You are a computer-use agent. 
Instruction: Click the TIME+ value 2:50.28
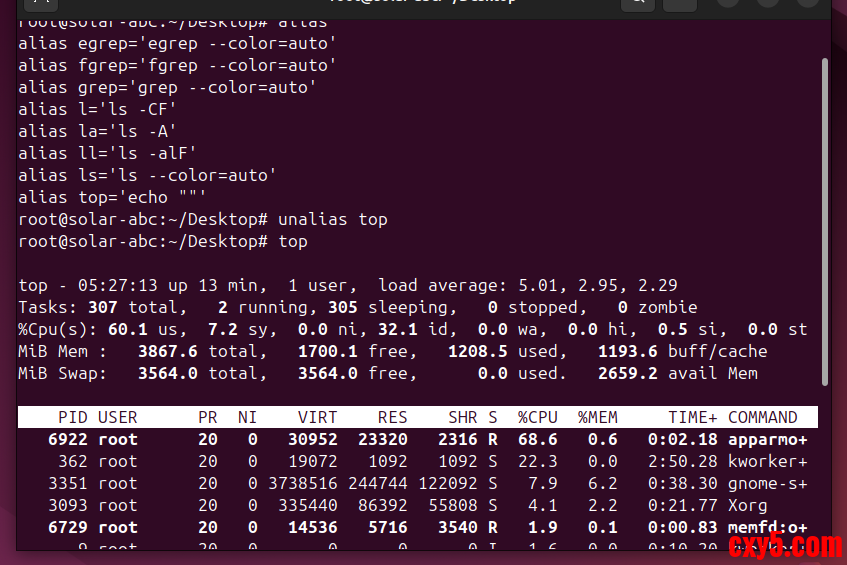coord(682,462)
